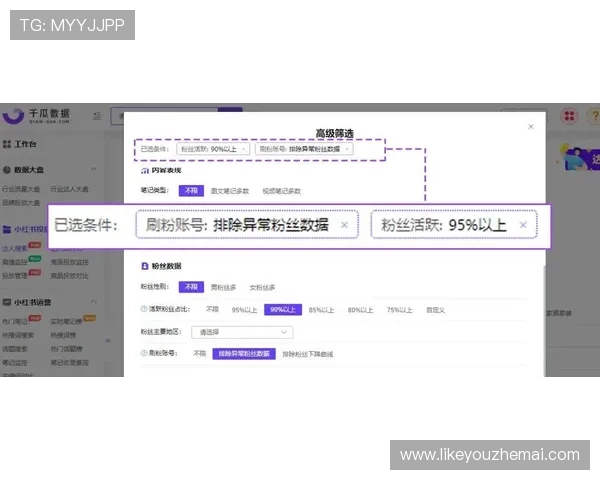Open 竞品投放对比 sidebar item
The image size is (600, 480).
(70, 276)
